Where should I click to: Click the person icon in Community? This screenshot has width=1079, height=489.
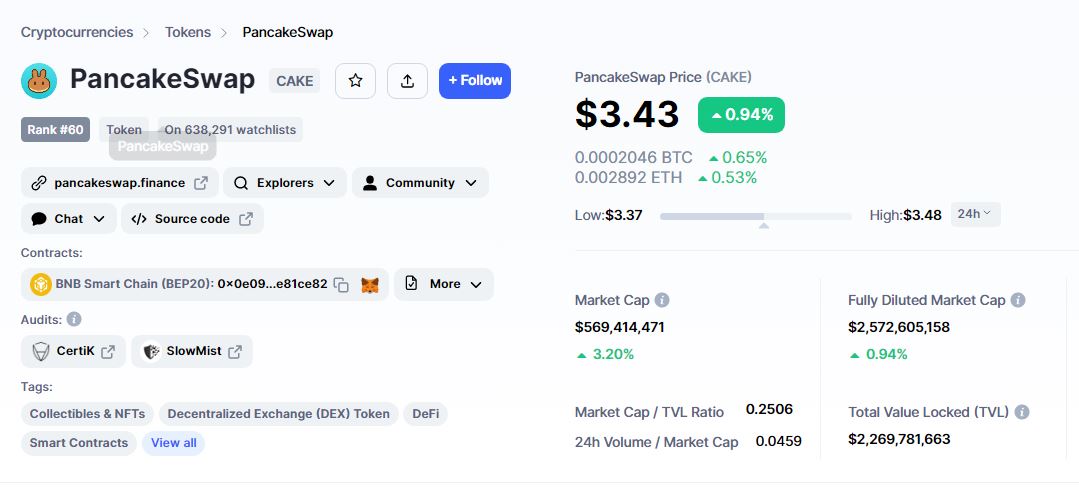tap(370, 183)
